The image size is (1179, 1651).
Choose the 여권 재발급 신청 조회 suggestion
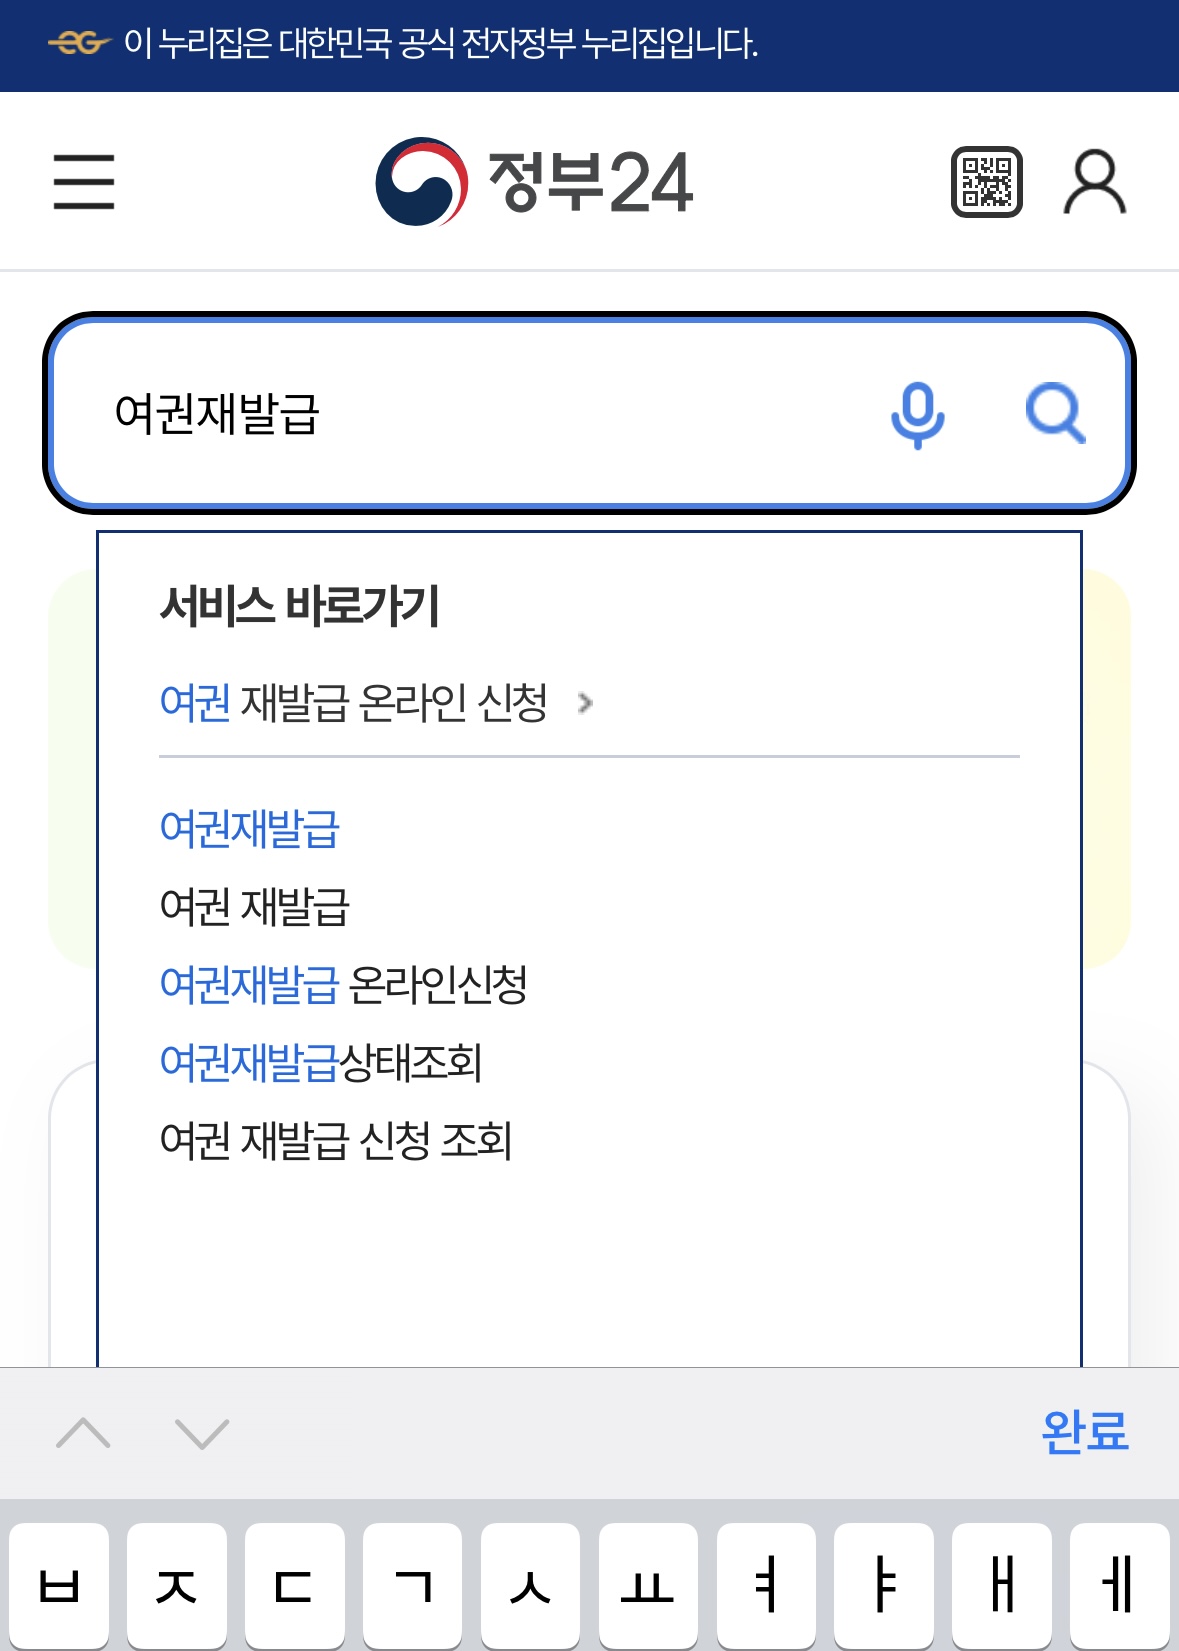coord(339,1139)
